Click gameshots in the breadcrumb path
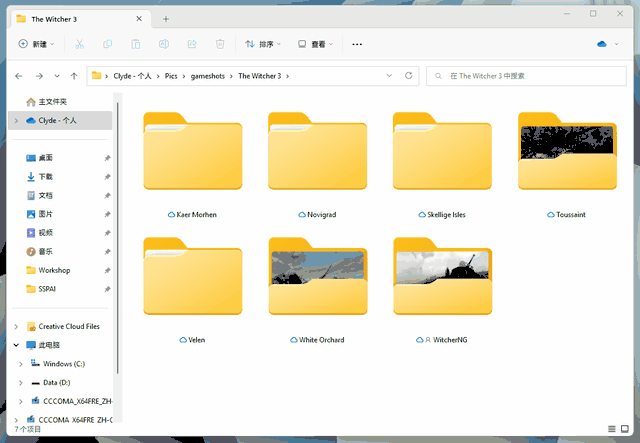Viewport: 640px width, 443px height. click(x=210, y=76)
